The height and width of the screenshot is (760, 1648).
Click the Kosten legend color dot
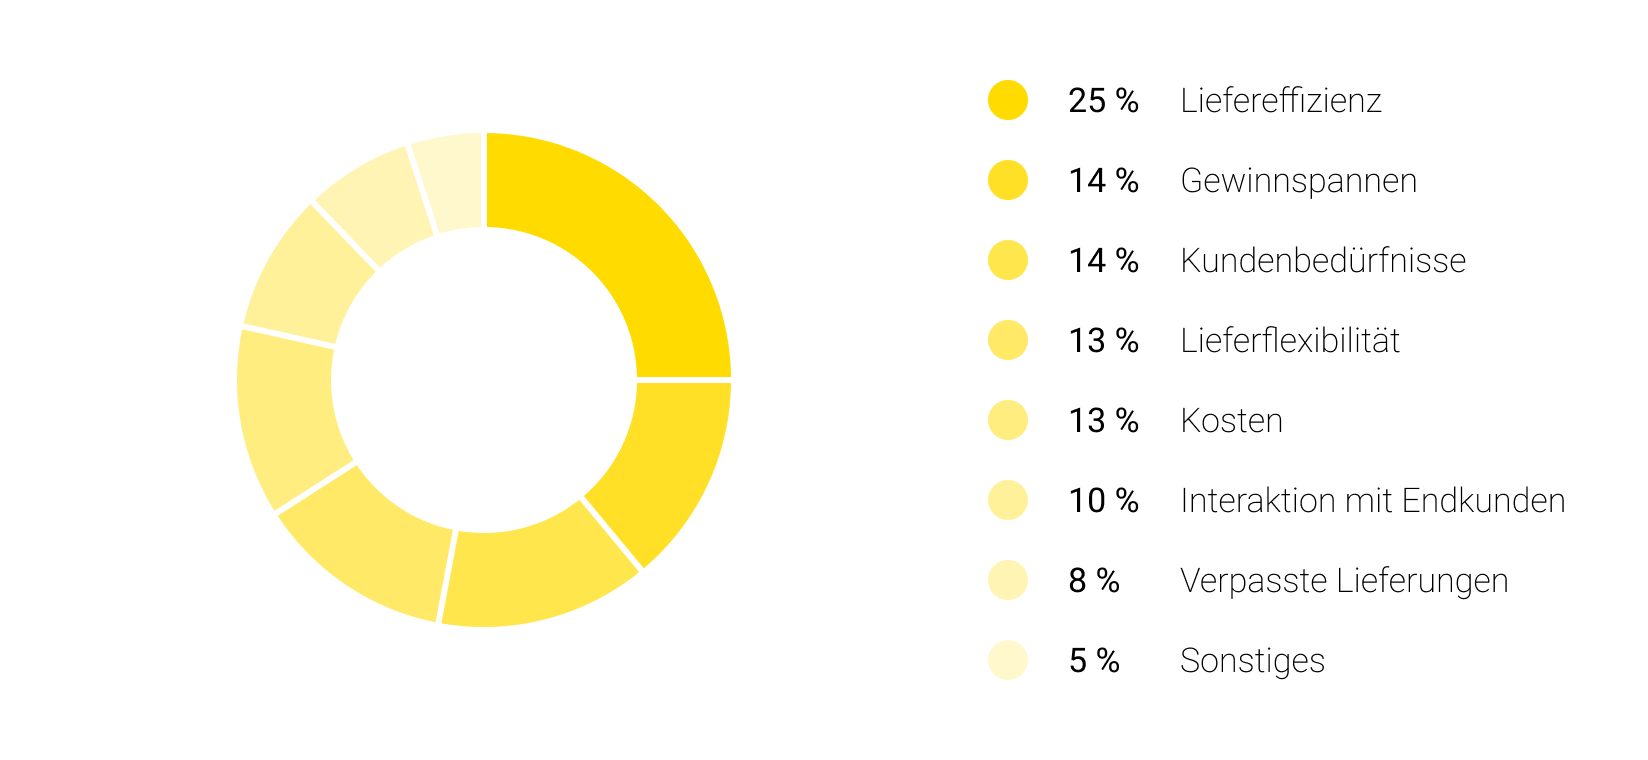pos(1008,420)
